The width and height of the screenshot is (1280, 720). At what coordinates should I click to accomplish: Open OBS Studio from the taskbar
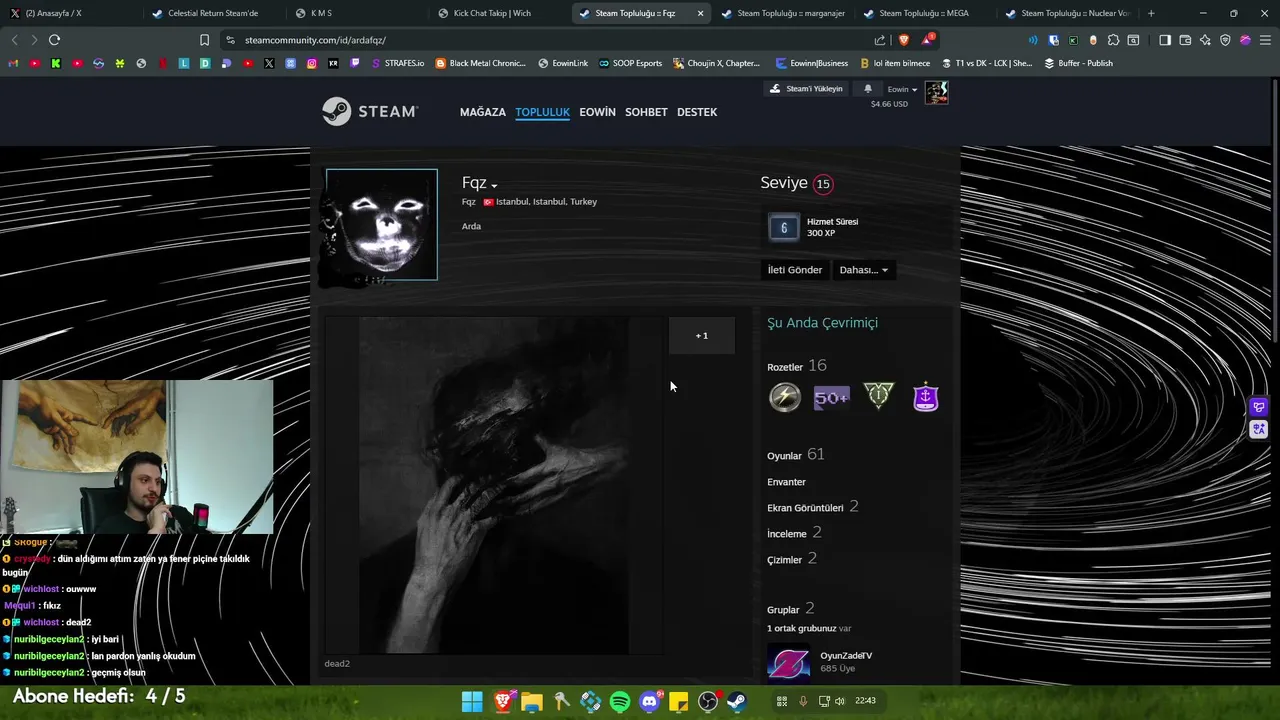click(x=708, y=701)
